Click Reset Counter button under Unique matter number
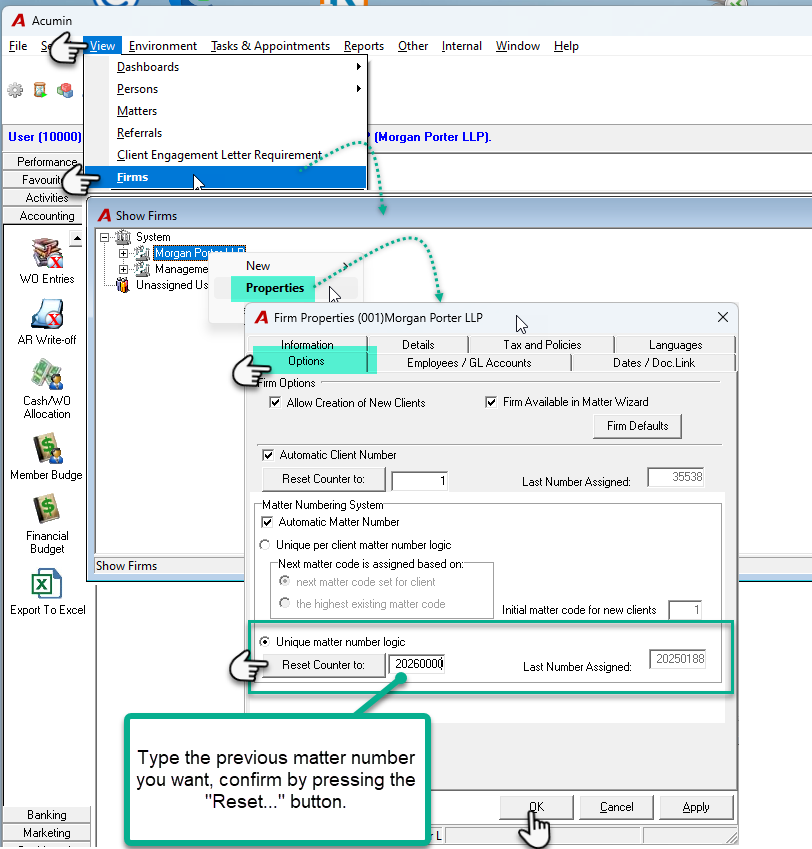This screenshot has width=812, height=849. (323, 665)
